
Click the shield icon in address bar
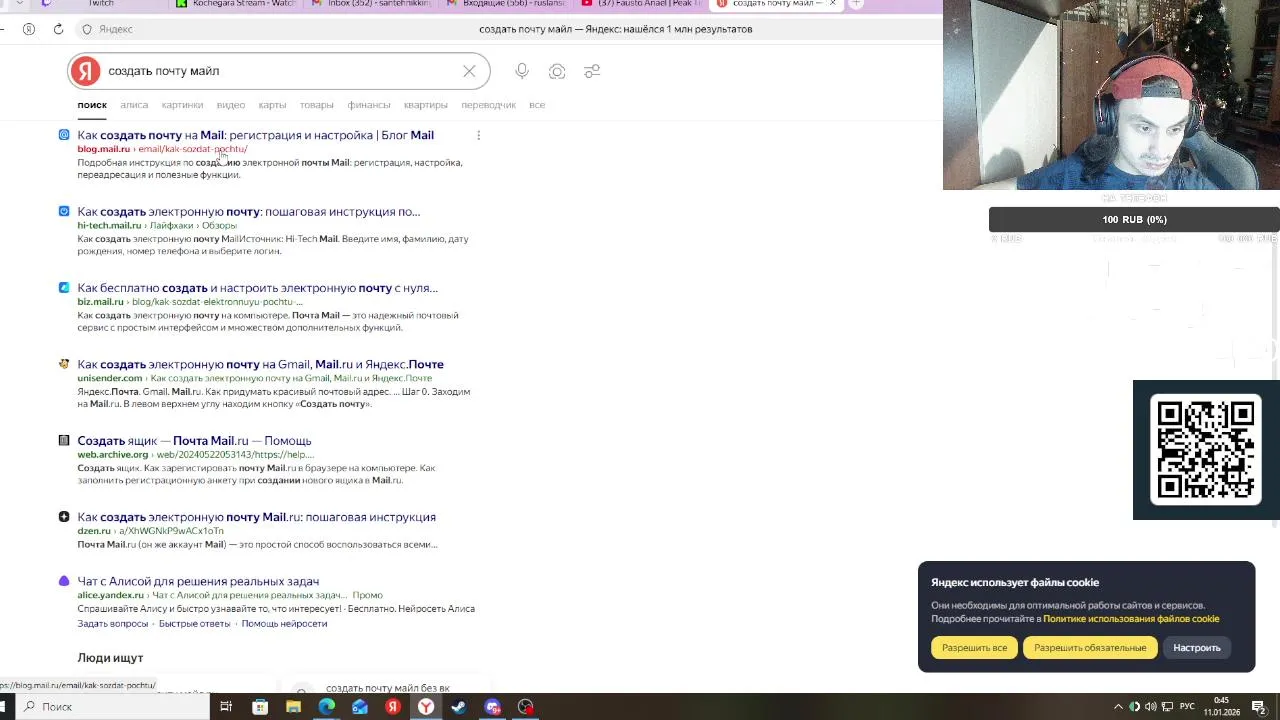pyautogui.click(x=87, y=29)
